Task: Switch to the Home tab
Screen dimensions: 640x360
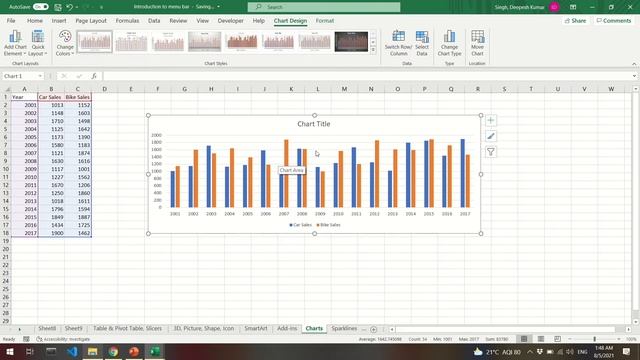Action: (x=35, y=20)
